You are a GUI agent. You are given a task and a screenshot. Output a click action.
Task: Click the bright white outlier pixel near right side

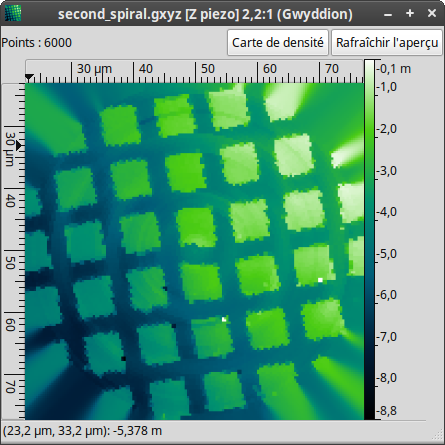[x=320, y=280]
